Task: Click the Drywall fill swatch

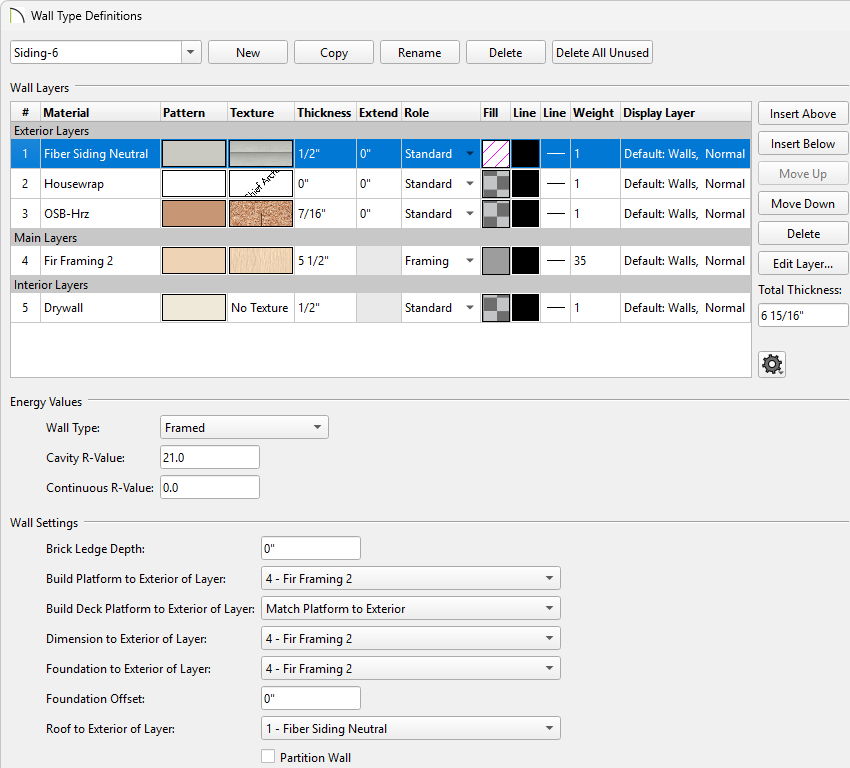Action: (495, 308)
